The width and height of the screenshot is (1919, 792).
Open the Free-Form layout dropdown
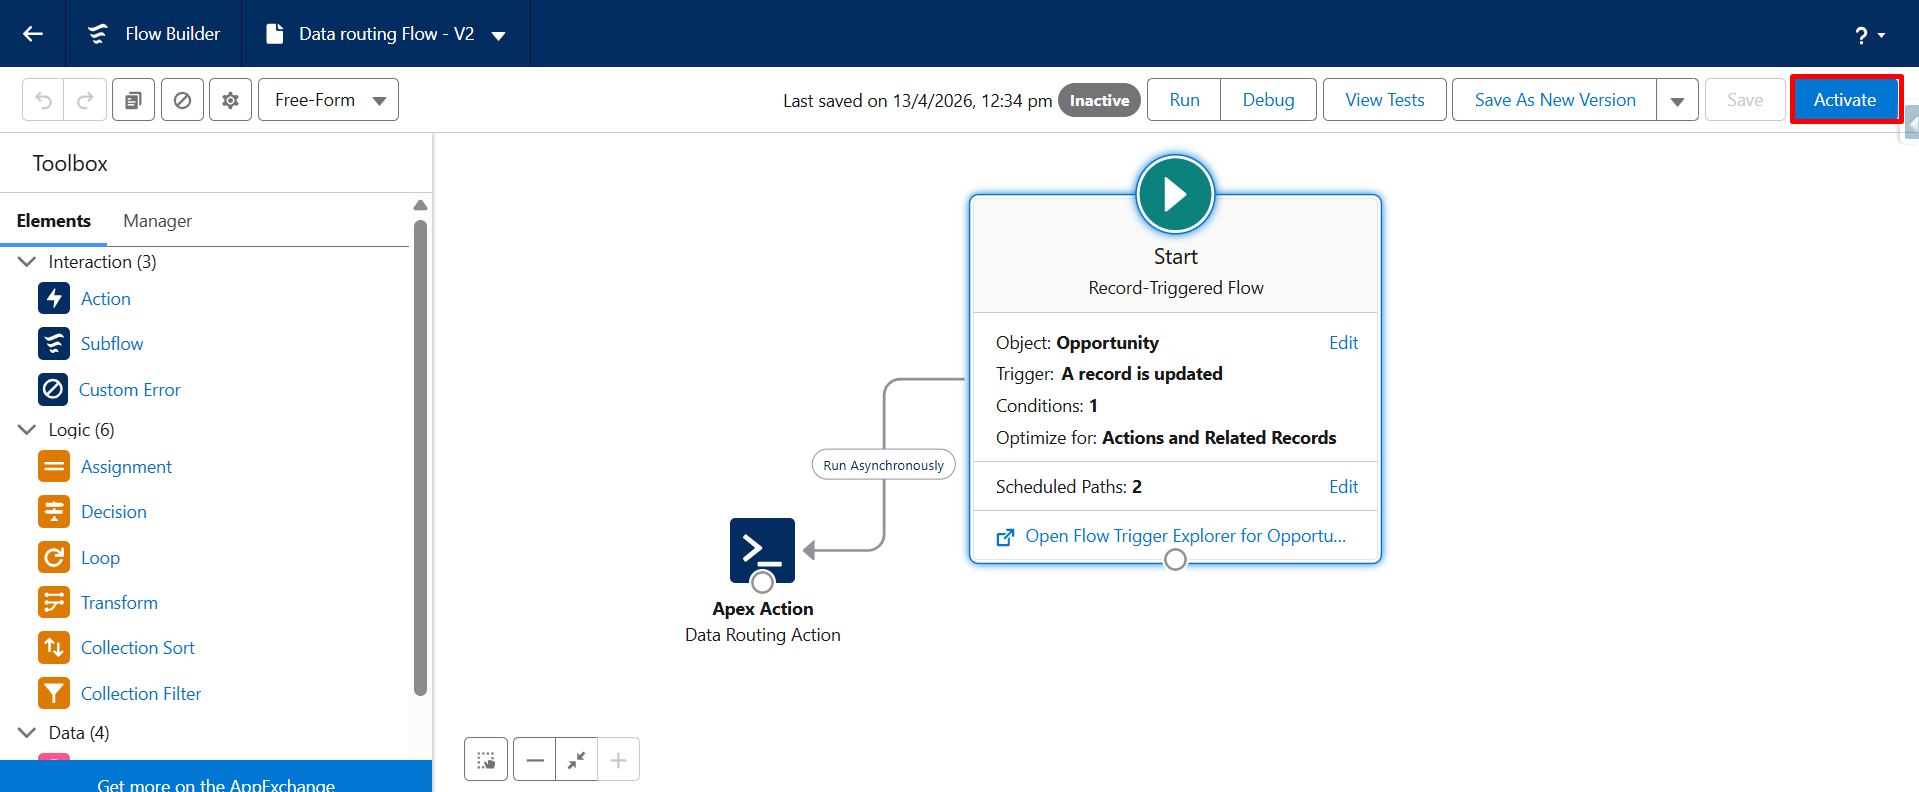click(x=328, y=100)
